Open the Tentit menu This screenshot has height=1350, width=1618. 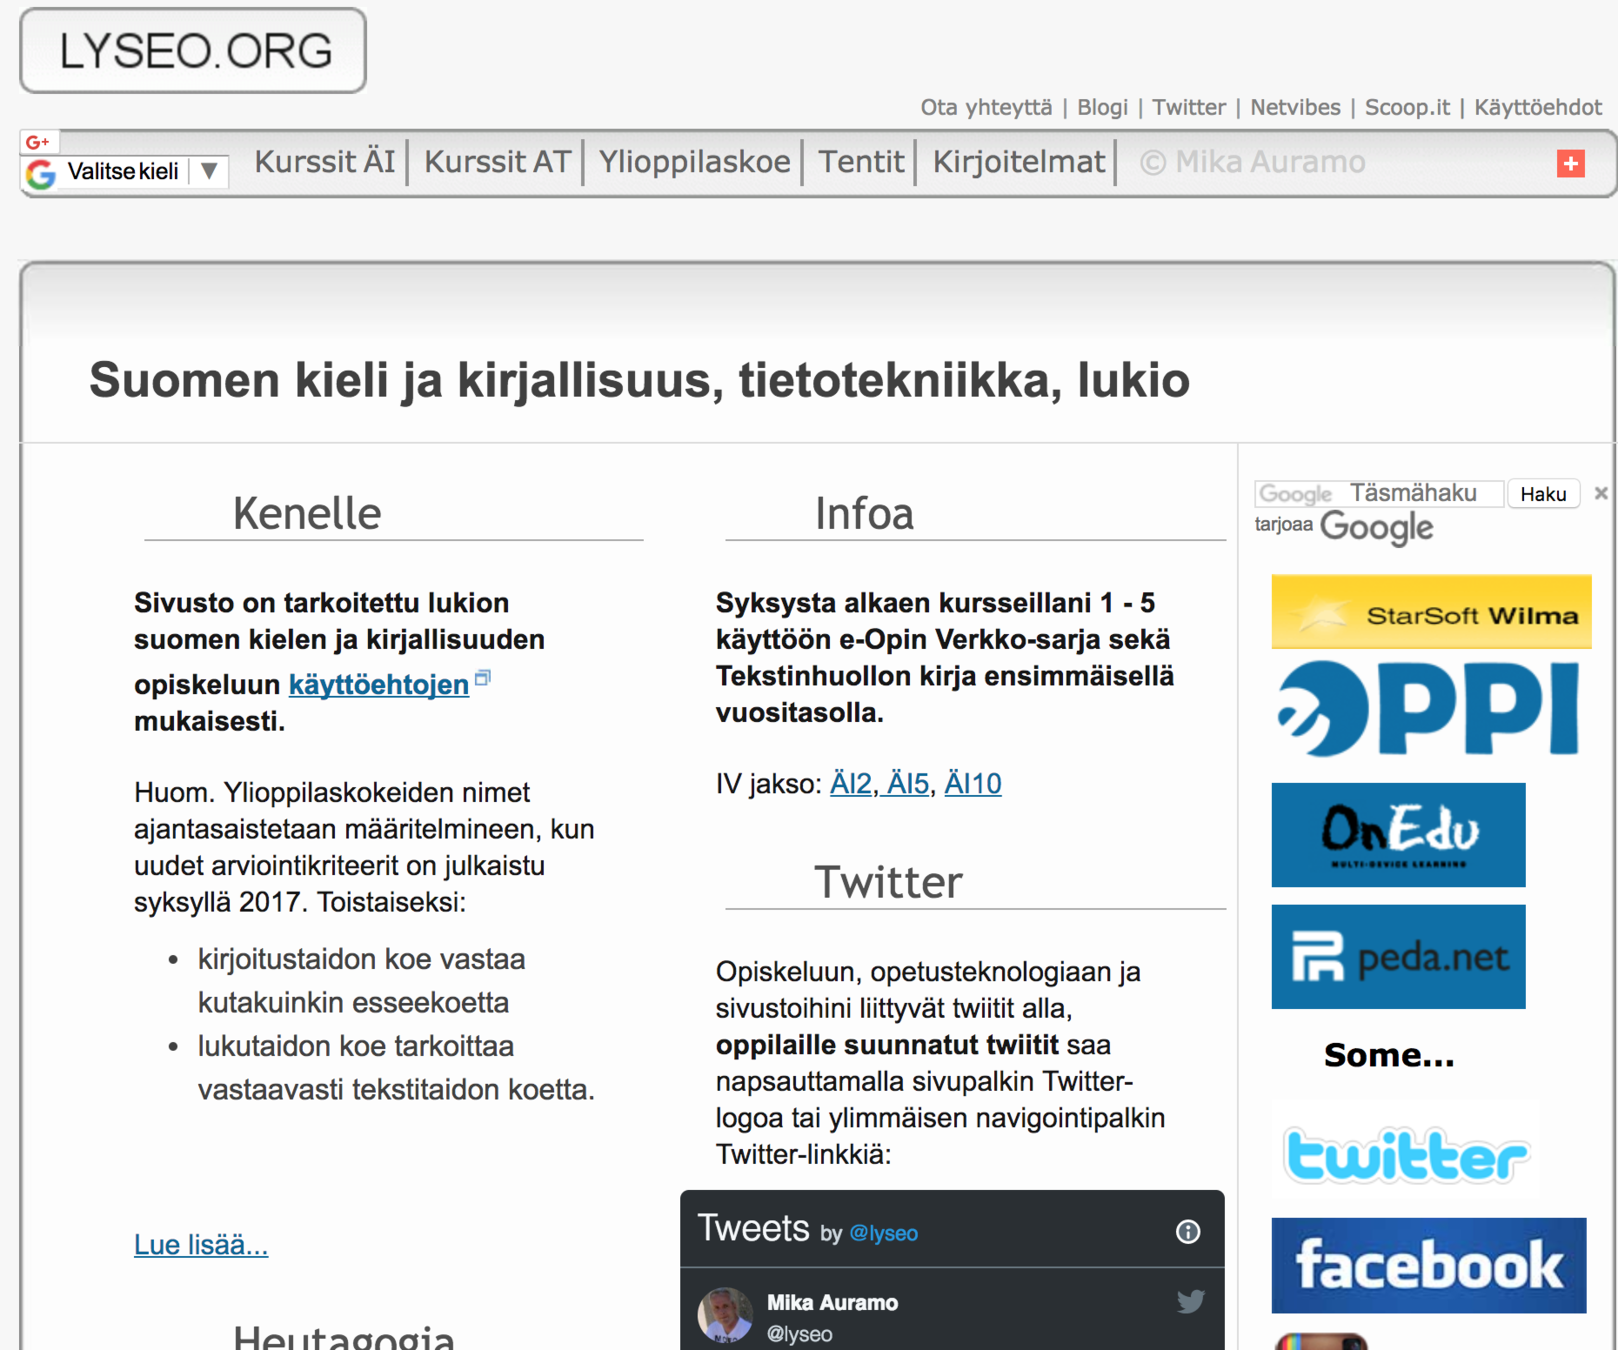[x=861, y=162]
